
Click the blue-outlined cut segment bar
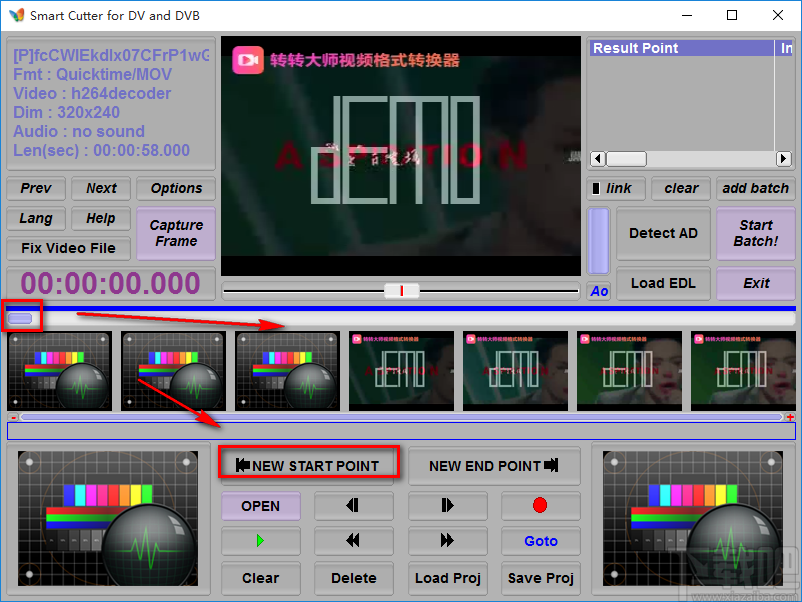pos(402,431)
